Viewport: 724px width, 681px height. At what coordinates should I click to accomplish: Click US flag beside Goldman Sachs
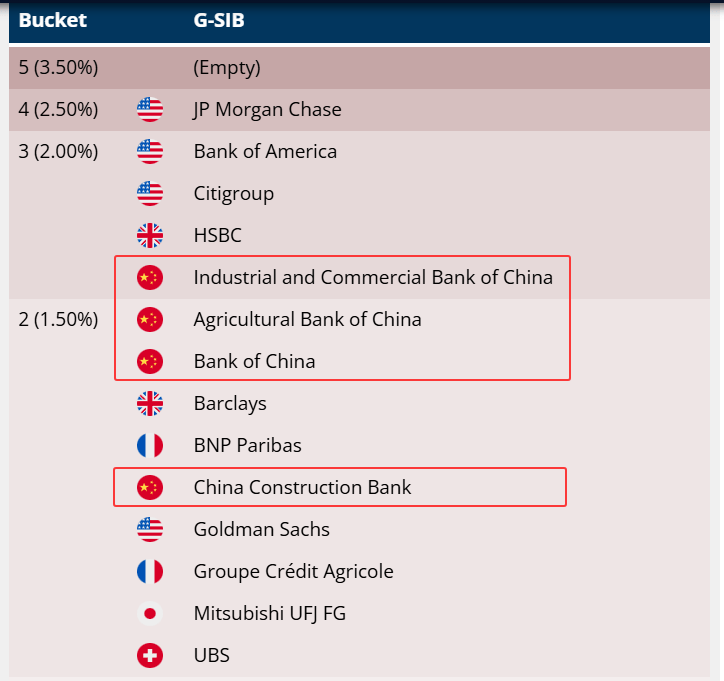coord(149,530)
